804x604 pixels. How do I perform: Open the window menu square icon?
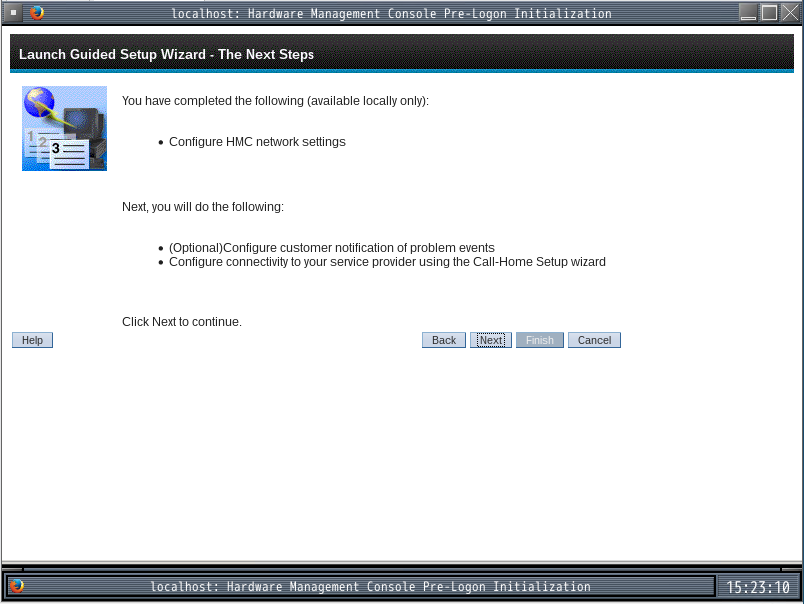pyautogui.click(x=13, y=13)
